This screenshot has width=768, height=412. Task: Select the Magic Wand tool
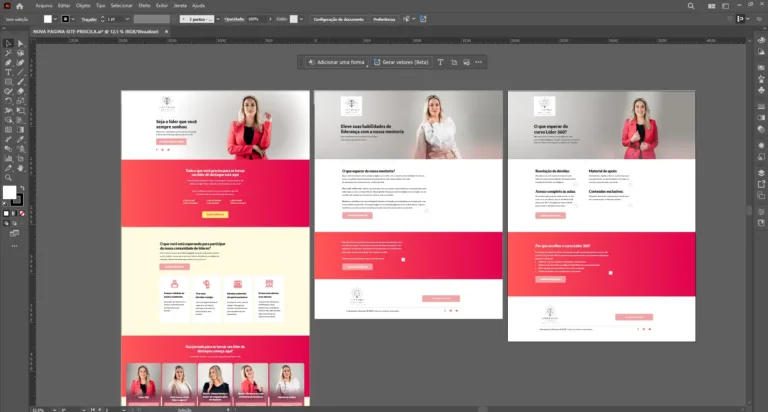point(8,53)
